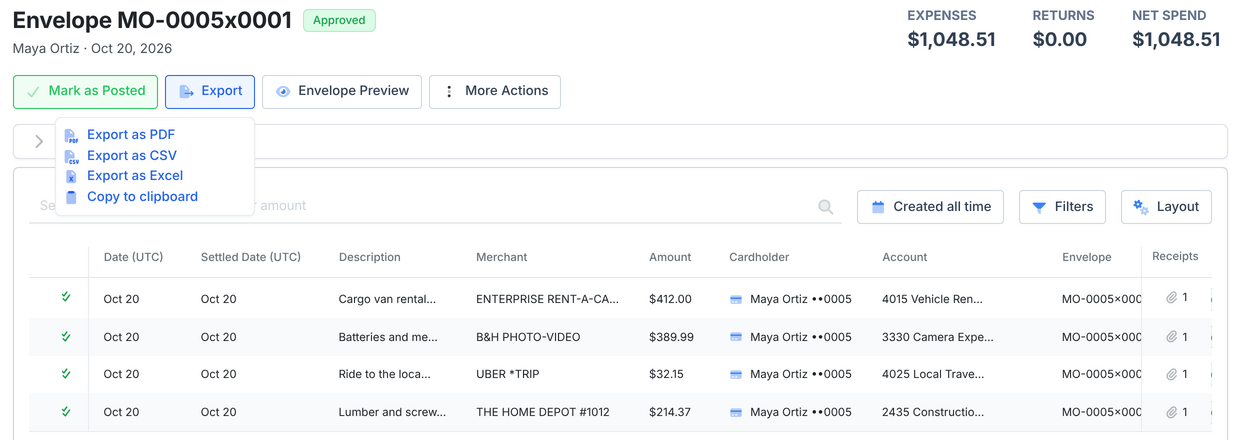Click the Ride to the loca... description
Image resolution: width=1242 pixels, height=440 pixels.
pos(384,374)
